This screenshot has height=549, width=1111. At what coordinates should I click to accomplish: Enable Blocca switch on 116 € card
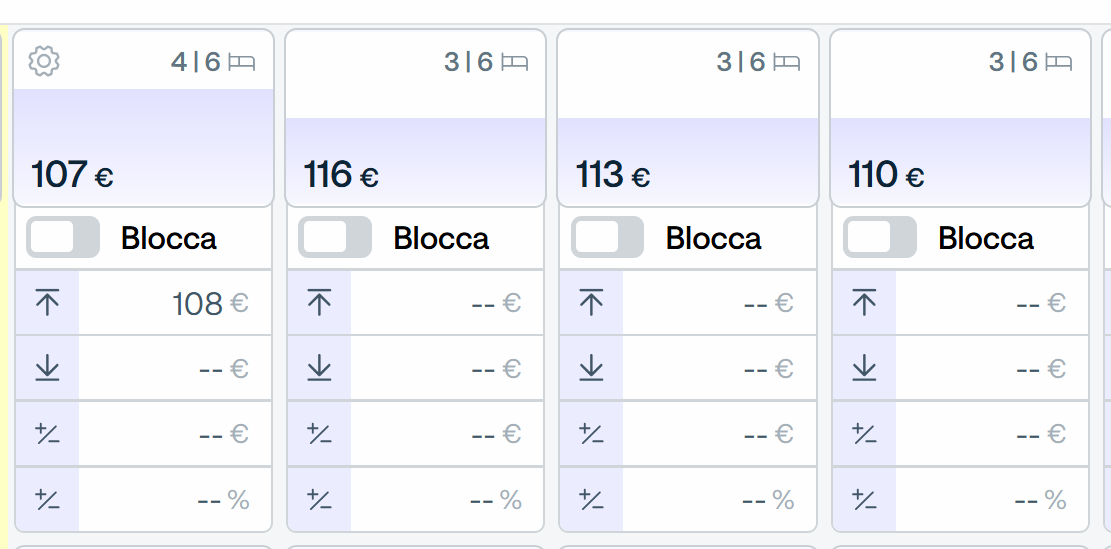pos(335,237)
